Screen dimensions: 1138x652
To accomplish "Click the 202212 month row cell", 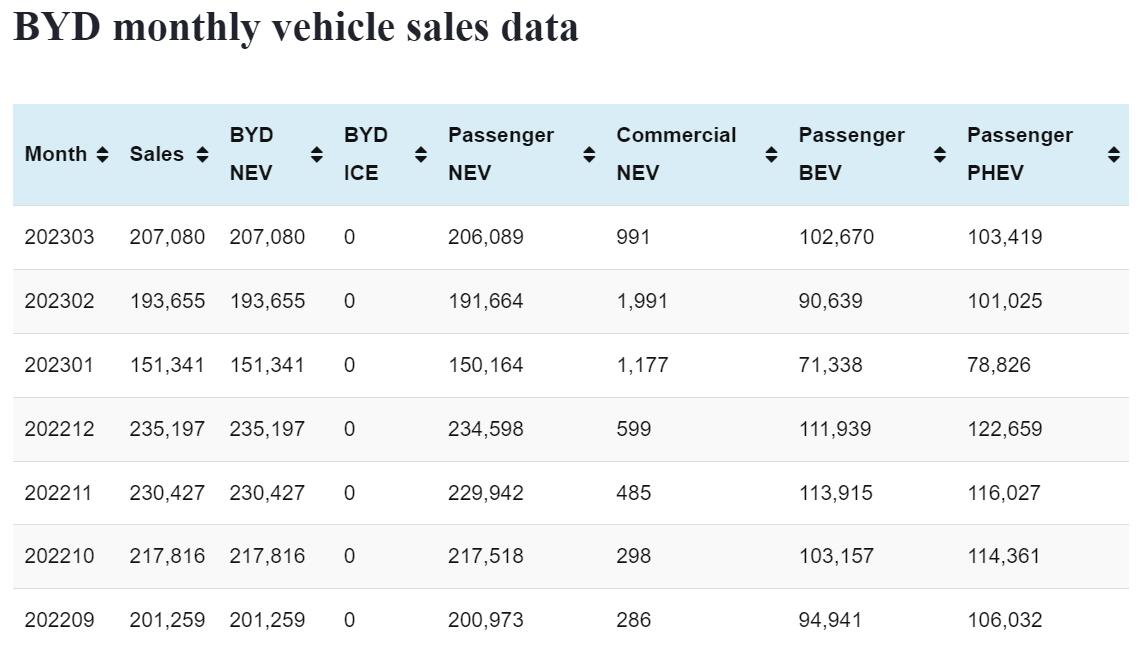I will tap(60, 429).
